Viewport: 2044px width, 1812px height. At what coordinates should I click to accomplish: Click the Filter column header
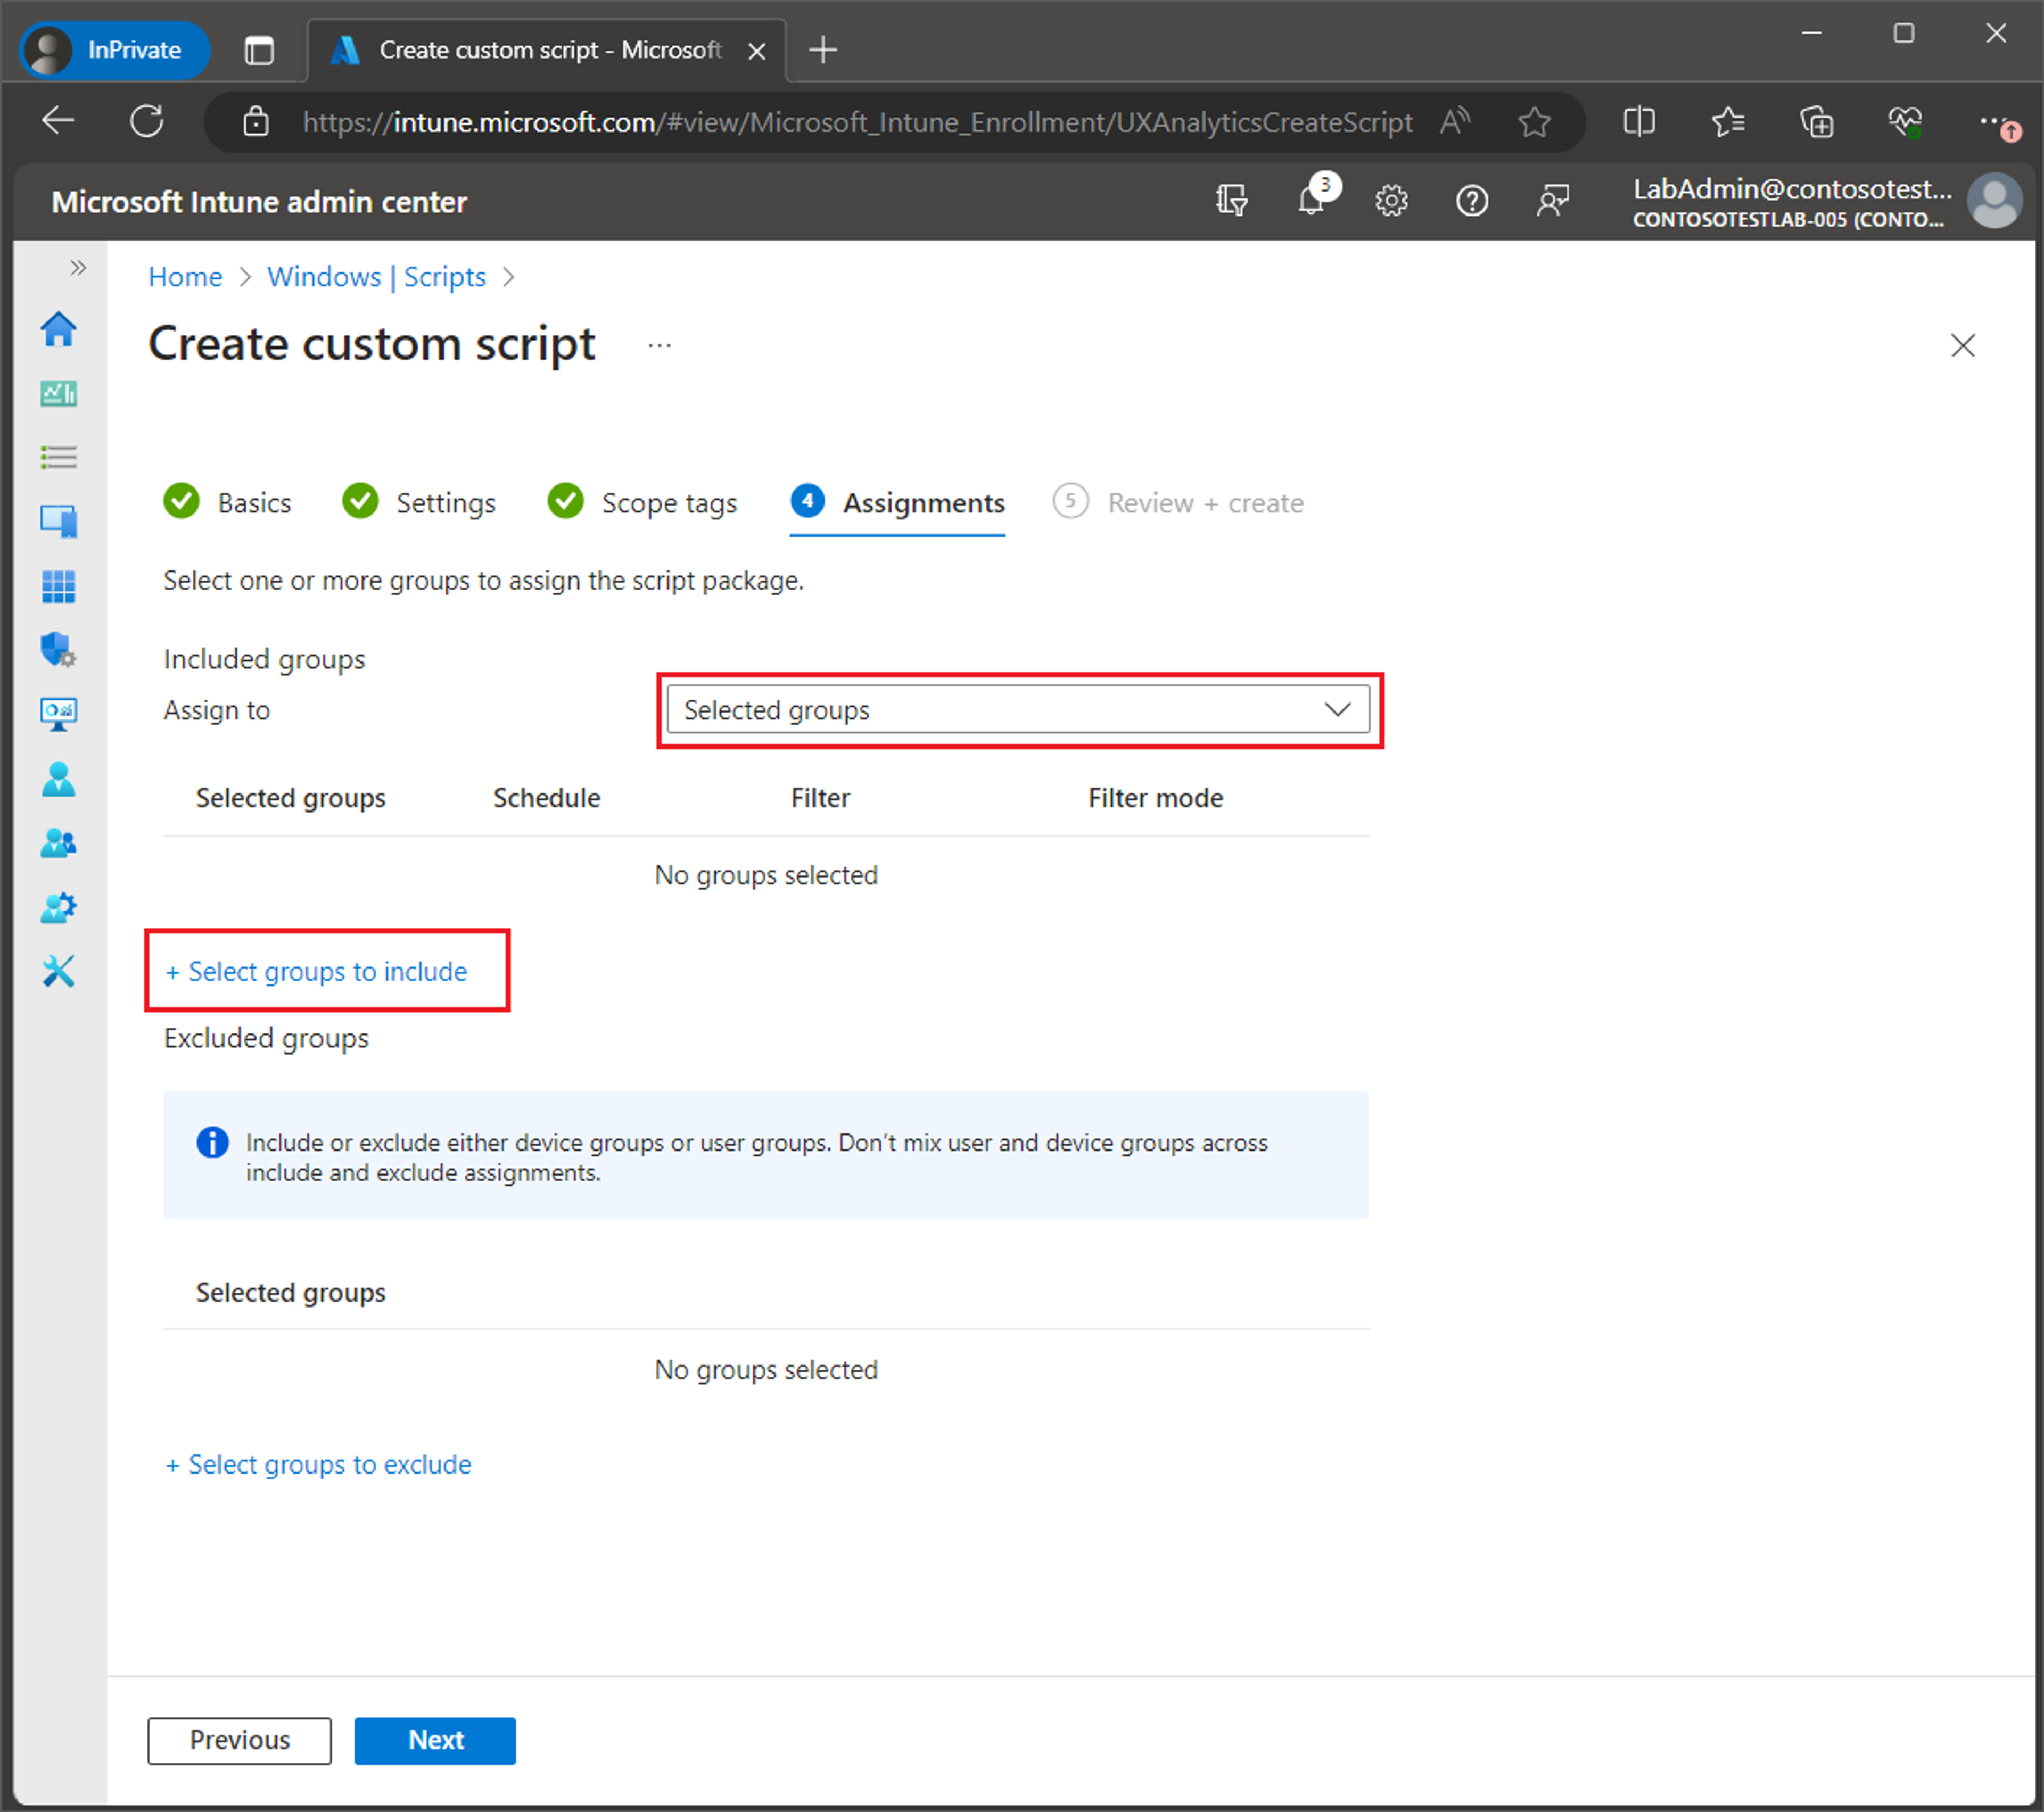pyautogui.click(x=820, y=797)
